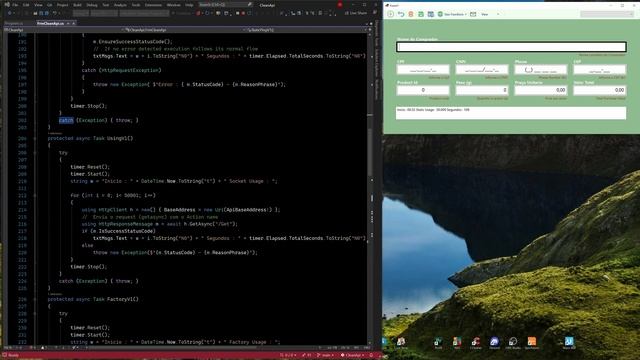Click the CNPJ masked input field
640x360 pixels.
point(482,70)
